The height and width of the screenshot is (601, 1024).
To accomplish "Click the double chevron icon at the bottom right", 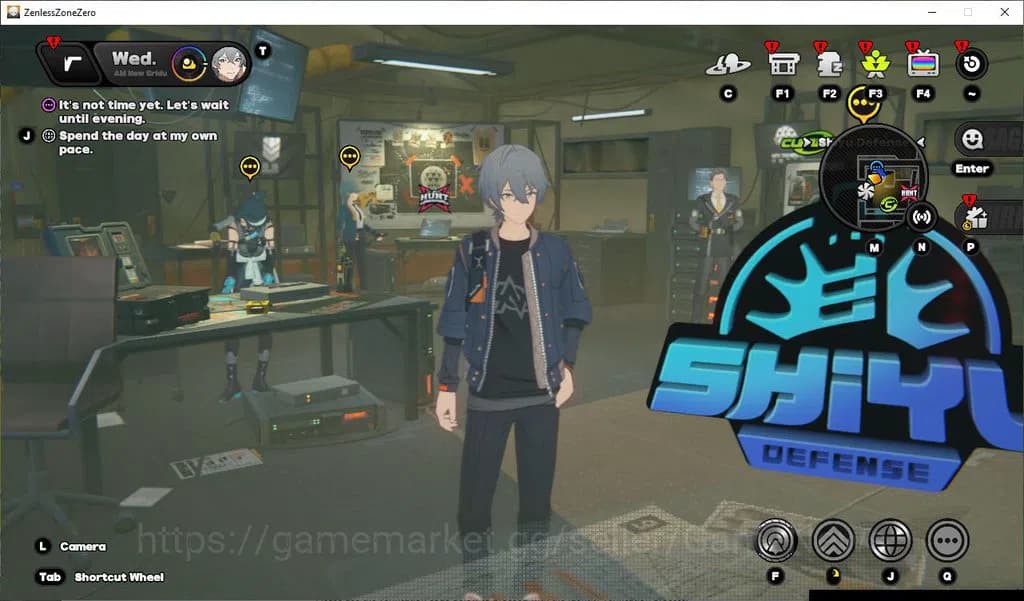I will pos(834,541).
